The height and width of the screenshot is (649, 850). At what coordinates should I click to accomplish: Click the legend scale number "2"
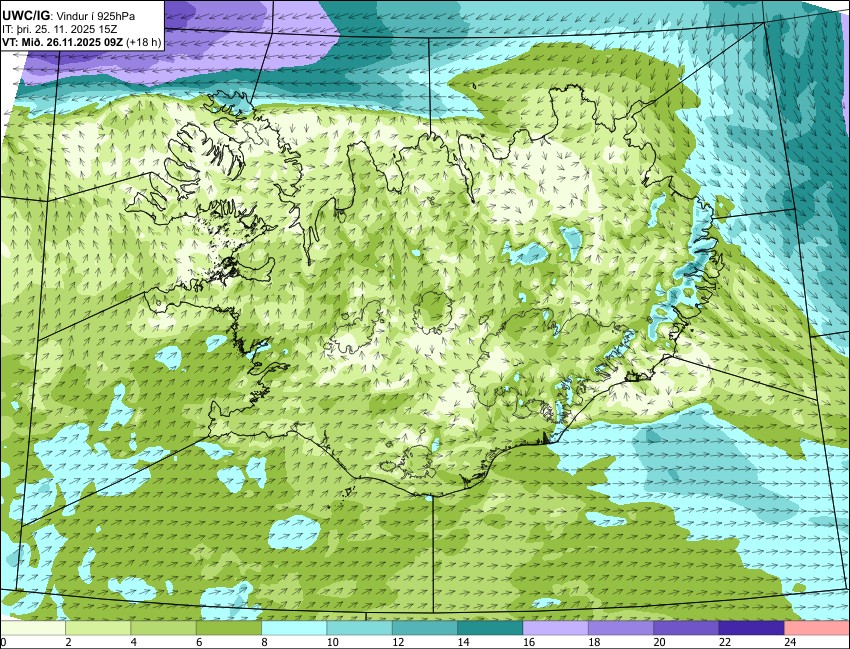click(68, 642)
